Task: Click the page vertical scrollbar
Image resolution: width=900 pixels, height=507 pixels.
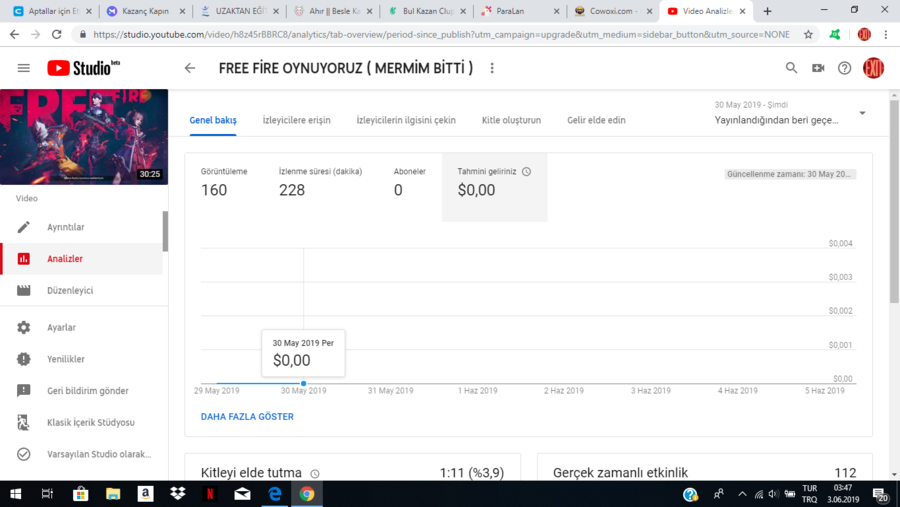Action: [894, 201]
